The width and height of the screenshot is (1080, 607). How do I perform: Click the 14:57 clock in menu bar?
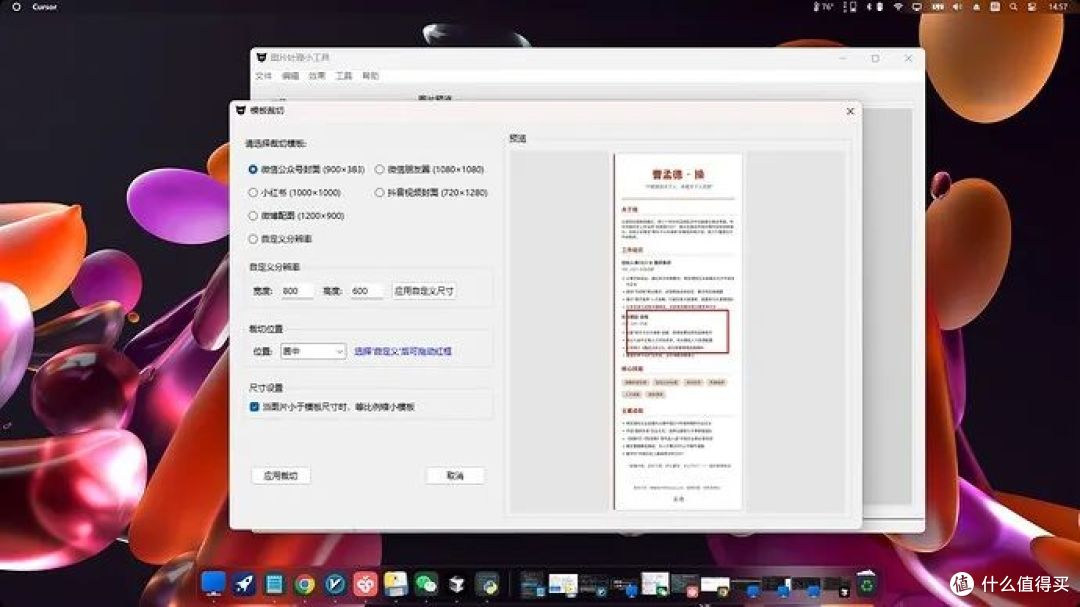pyautogui.click(x=1058, y=7)
